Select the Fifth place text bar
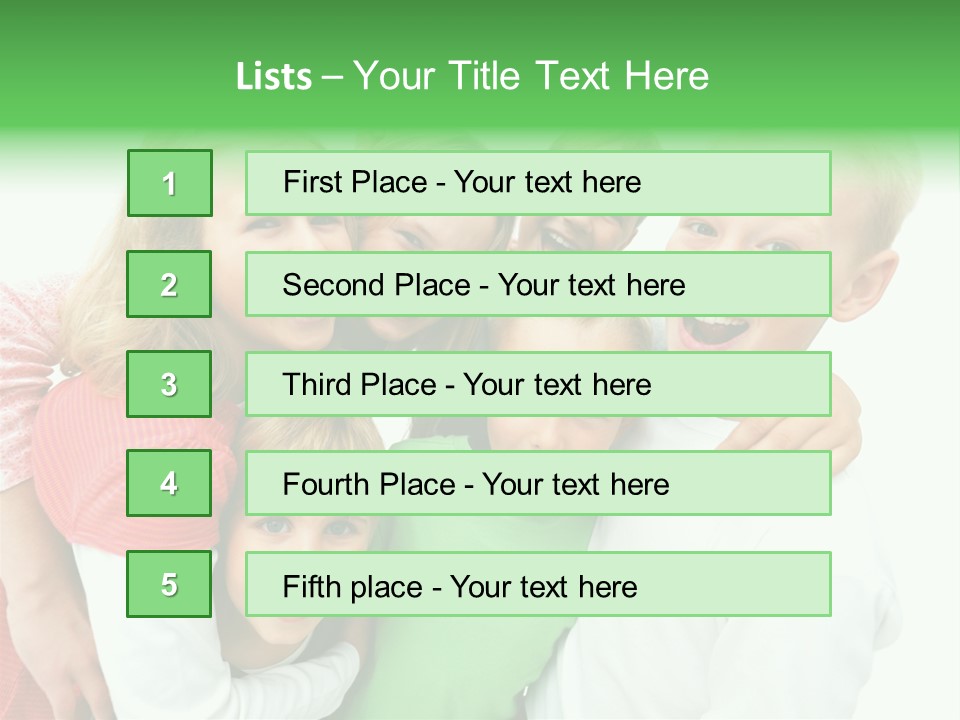 [538, 584]
